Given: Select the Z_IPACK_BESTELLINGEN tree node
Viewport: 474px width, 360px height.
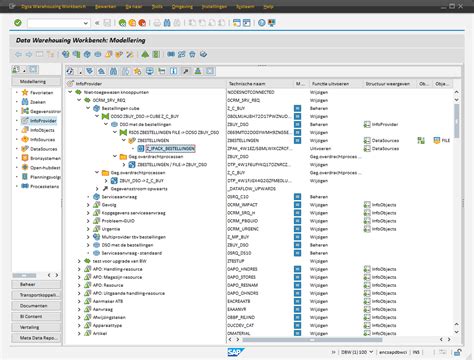Looking at the screenshot, I should 170,148.
